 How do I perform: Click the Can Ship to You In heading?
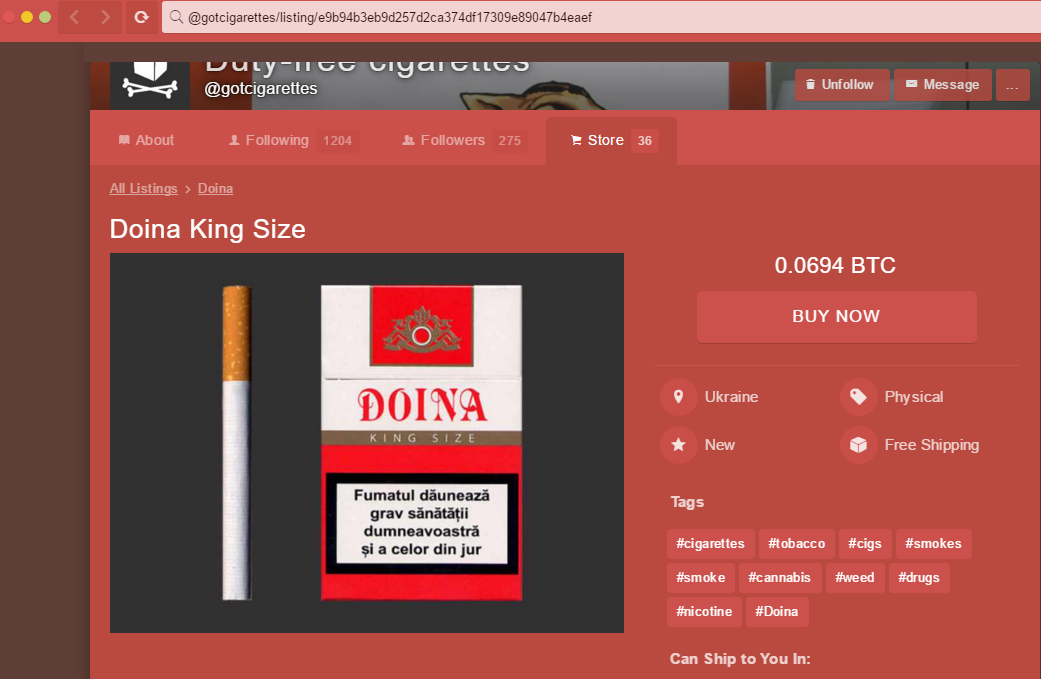click(740, 658)
